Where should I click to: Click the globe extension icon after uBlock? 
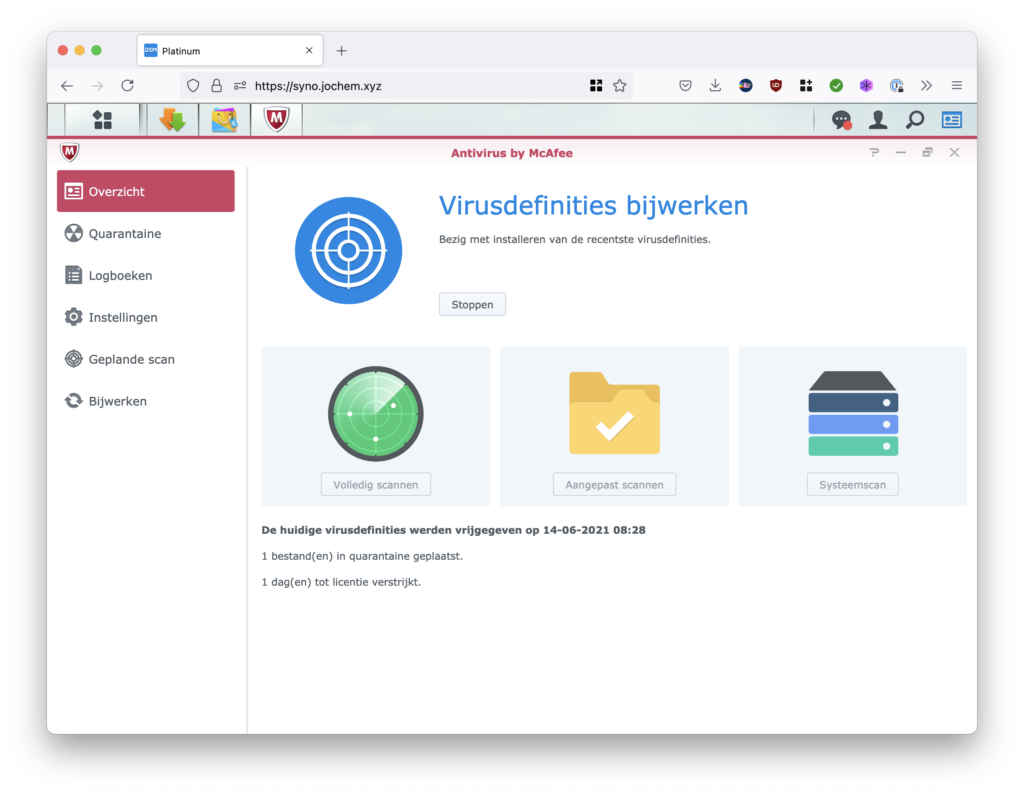[x=745, y=86]
